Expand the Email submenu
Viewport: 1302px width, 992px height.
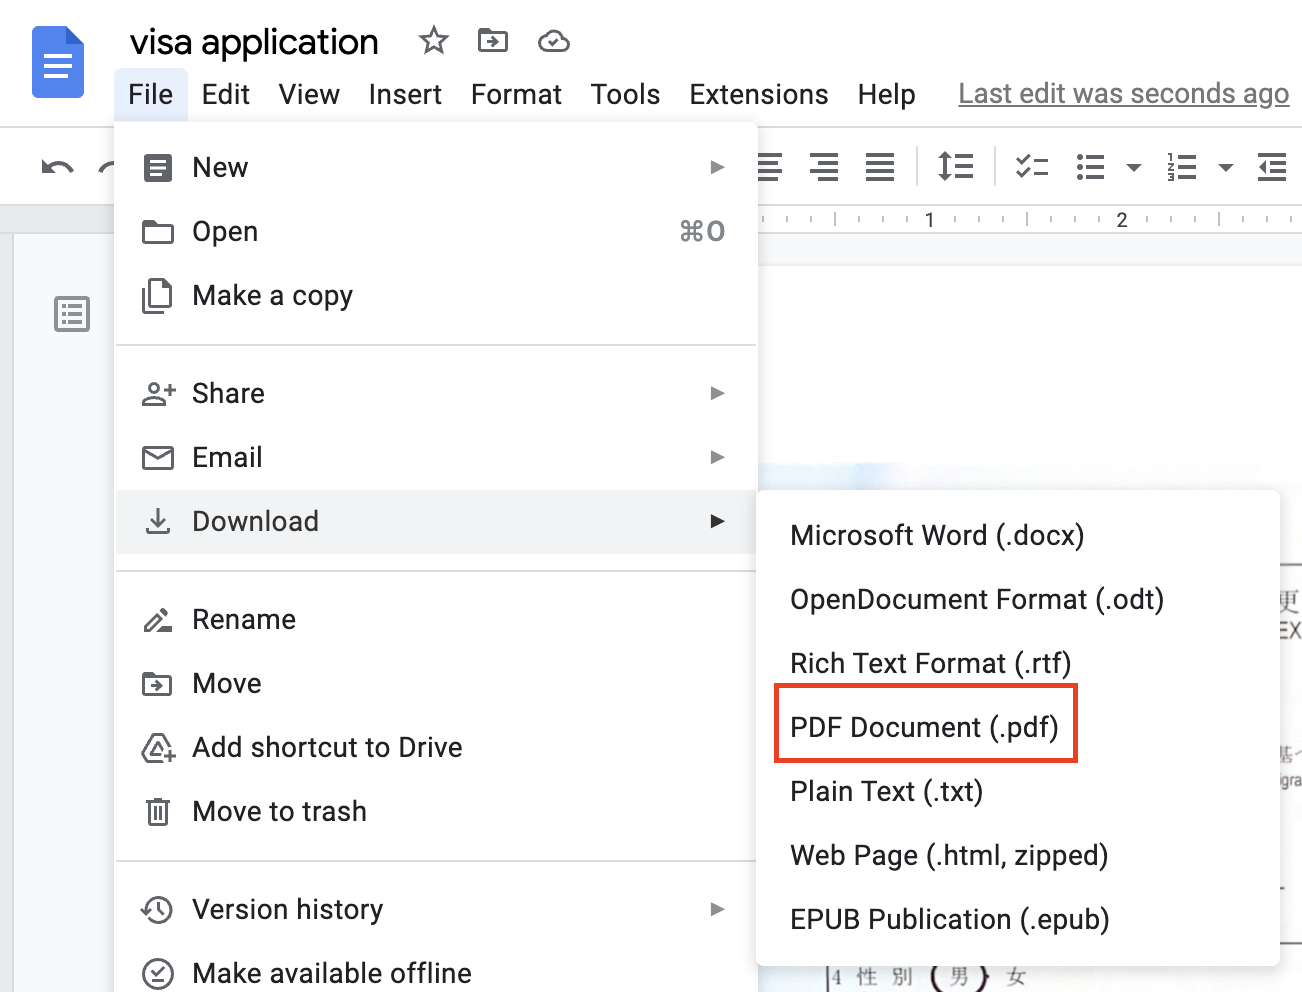[x=436, y=457]
